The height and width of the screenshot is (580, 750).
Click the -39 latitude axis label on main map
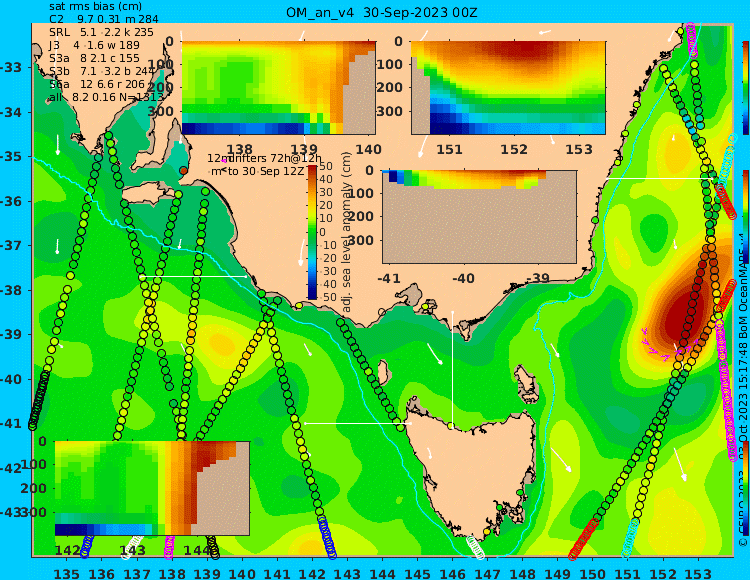11,335
